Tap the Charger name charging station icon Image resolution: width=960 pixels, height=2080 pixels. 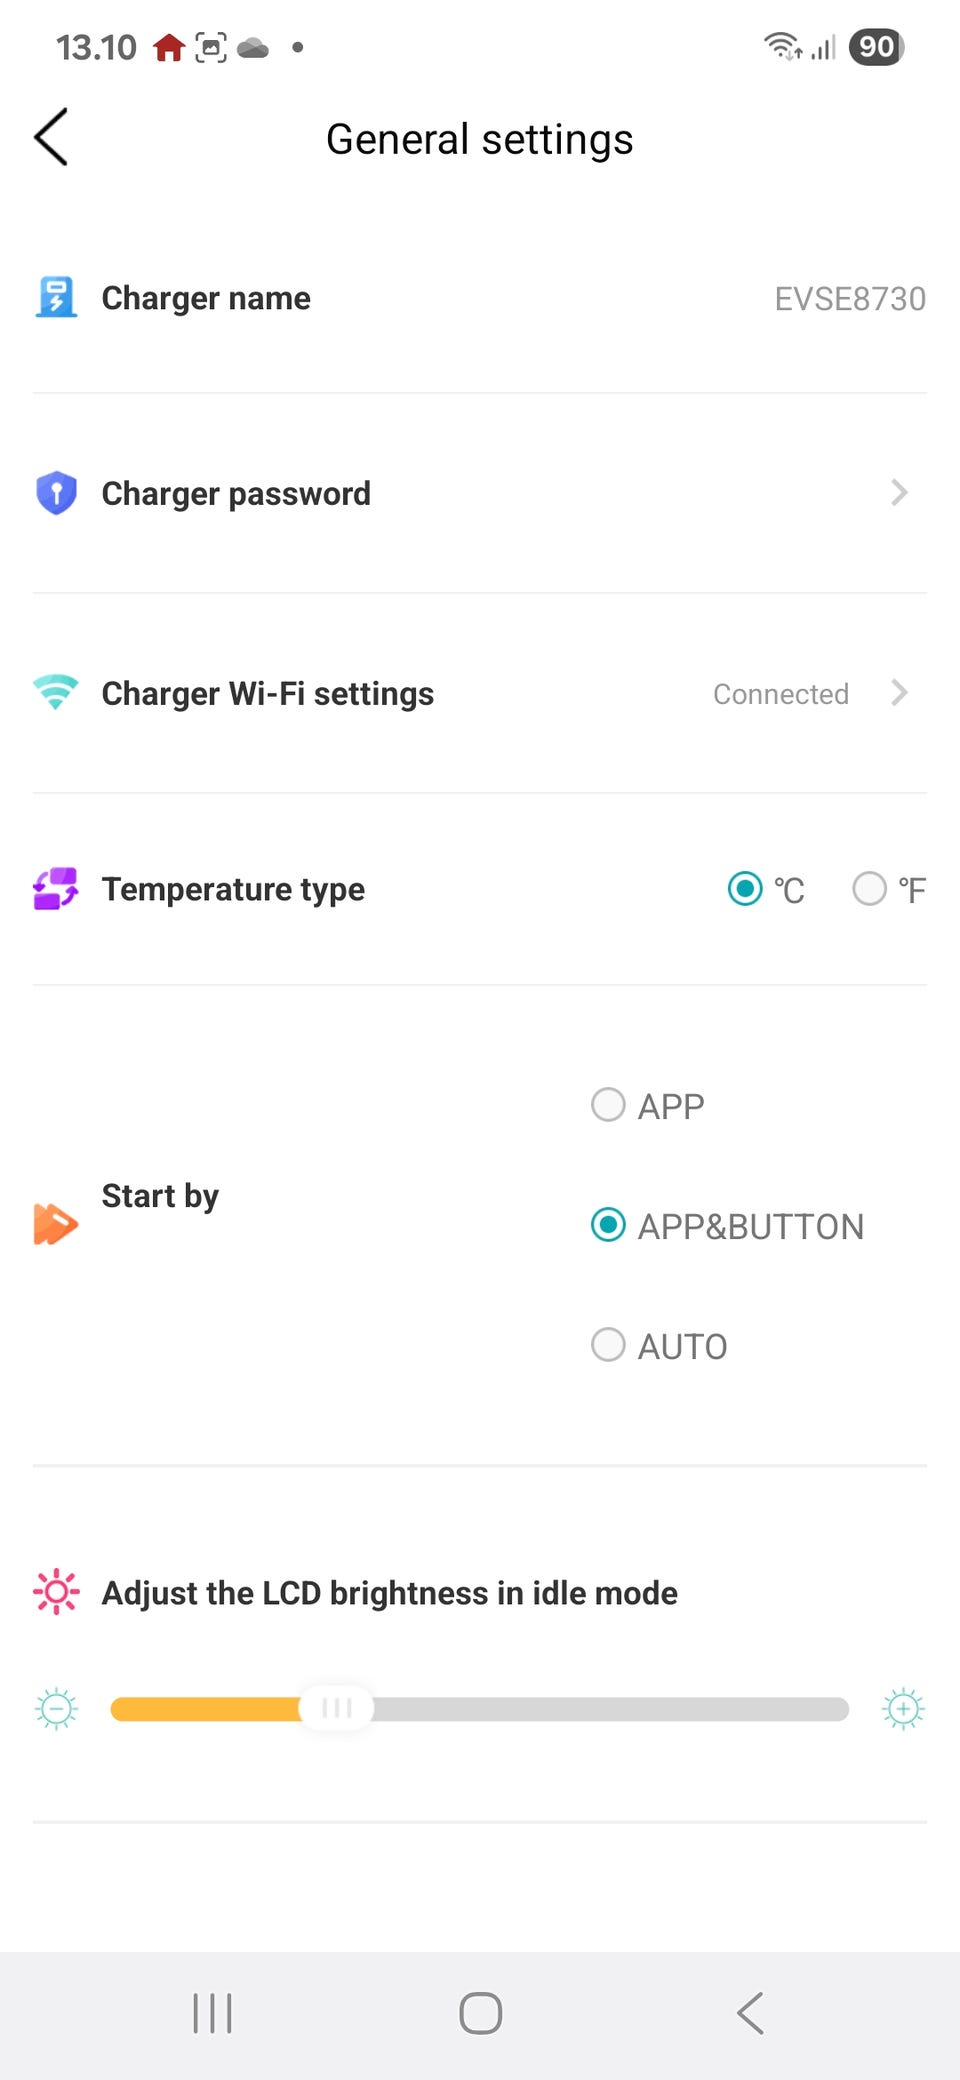[x=56, y=298]
